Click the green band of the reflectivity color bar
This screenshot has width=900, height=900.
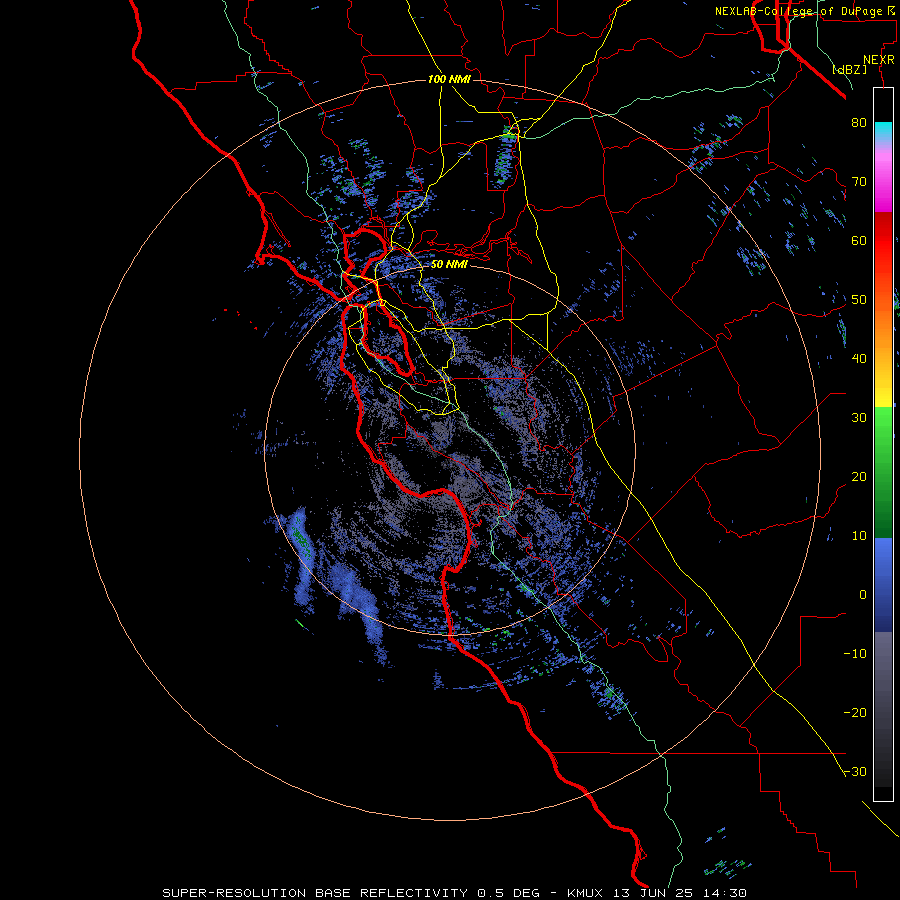(883, 472)
